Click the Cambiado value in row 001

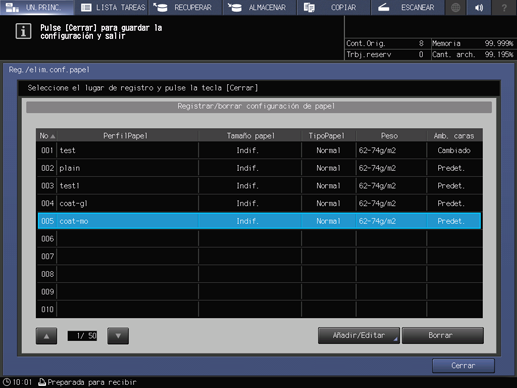click(454, 150)
